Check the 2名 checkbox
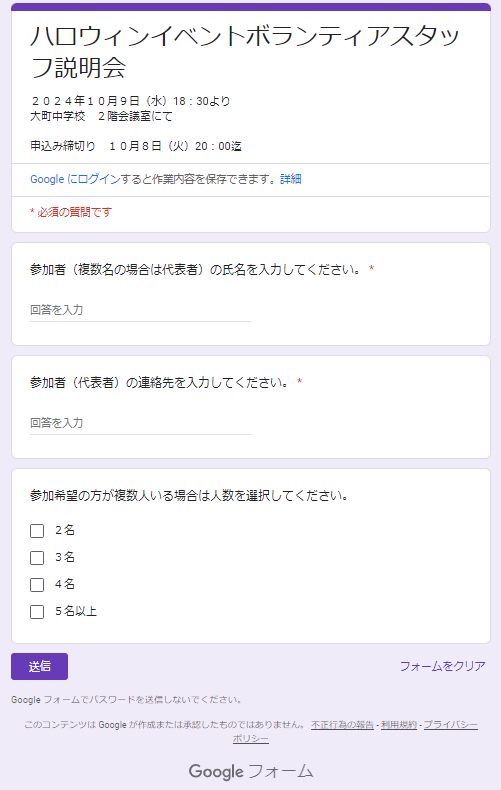 pos(37,531)
